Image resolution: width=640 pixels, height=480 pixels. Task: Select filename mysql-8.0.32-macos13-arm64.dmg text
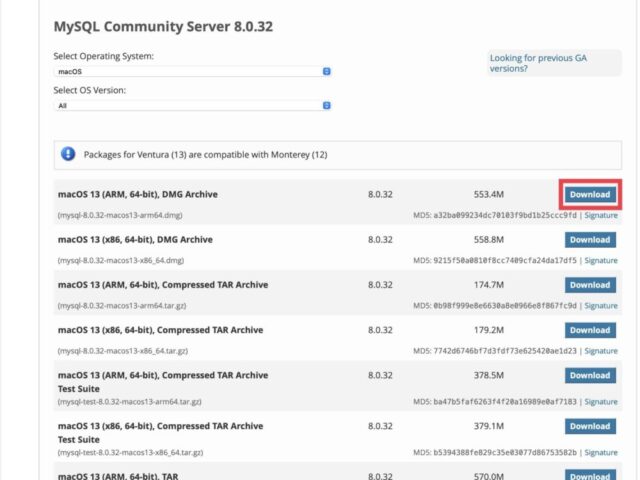(120, 215)
